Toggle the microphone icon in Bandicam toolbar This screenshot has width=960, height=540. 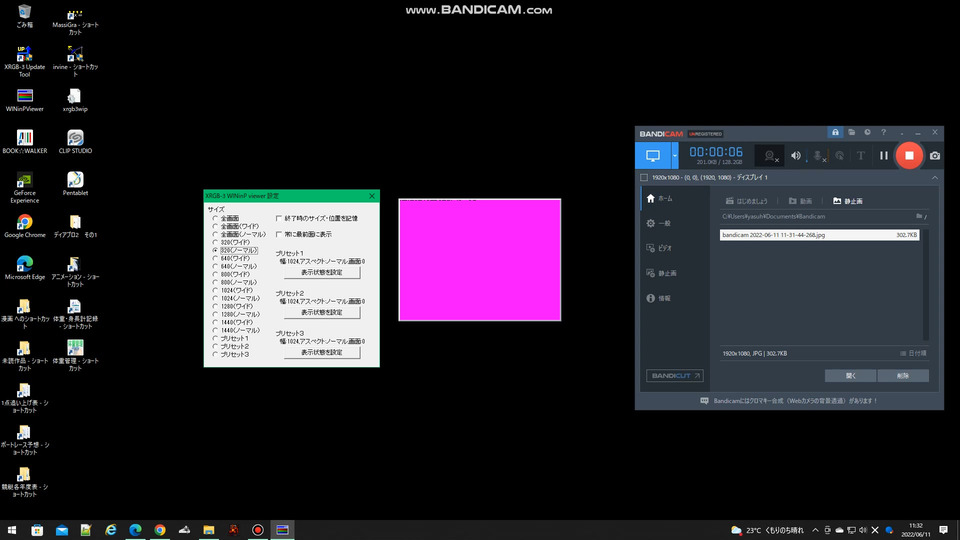(818, 156)
